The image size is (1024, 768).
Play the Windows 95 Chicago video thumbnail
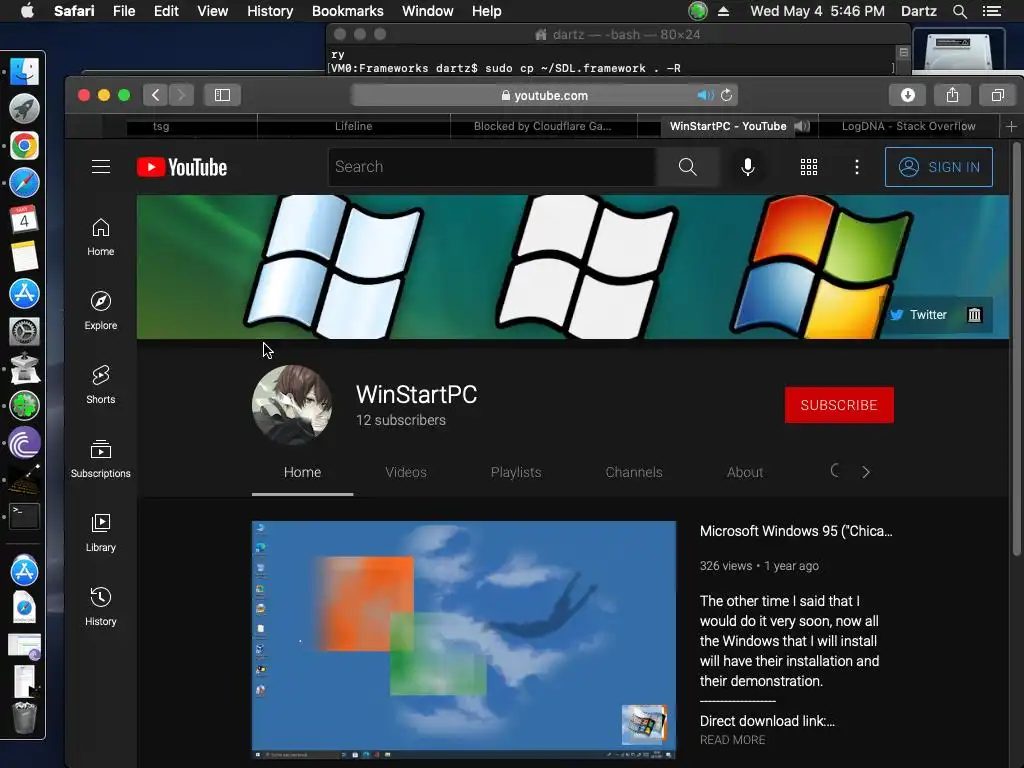point(464,640)
